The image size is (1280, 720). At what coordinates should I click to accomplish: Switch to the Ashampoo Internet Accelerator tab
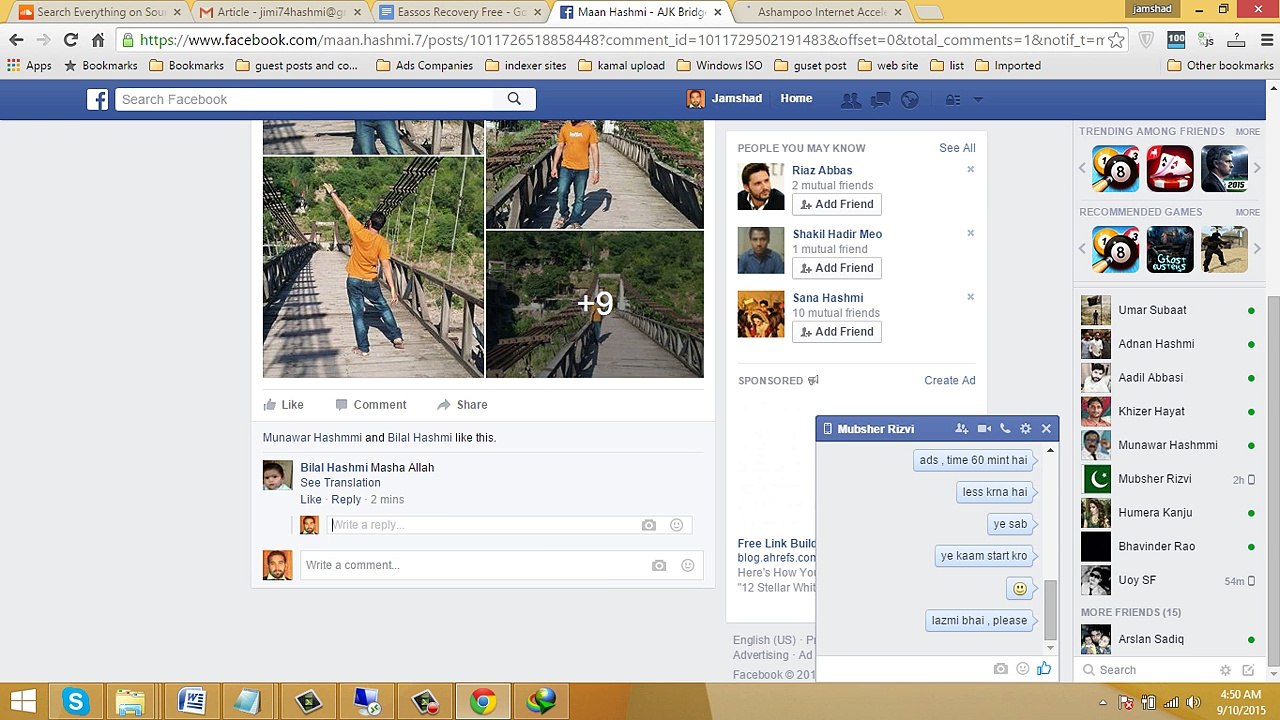click(820, 12)
